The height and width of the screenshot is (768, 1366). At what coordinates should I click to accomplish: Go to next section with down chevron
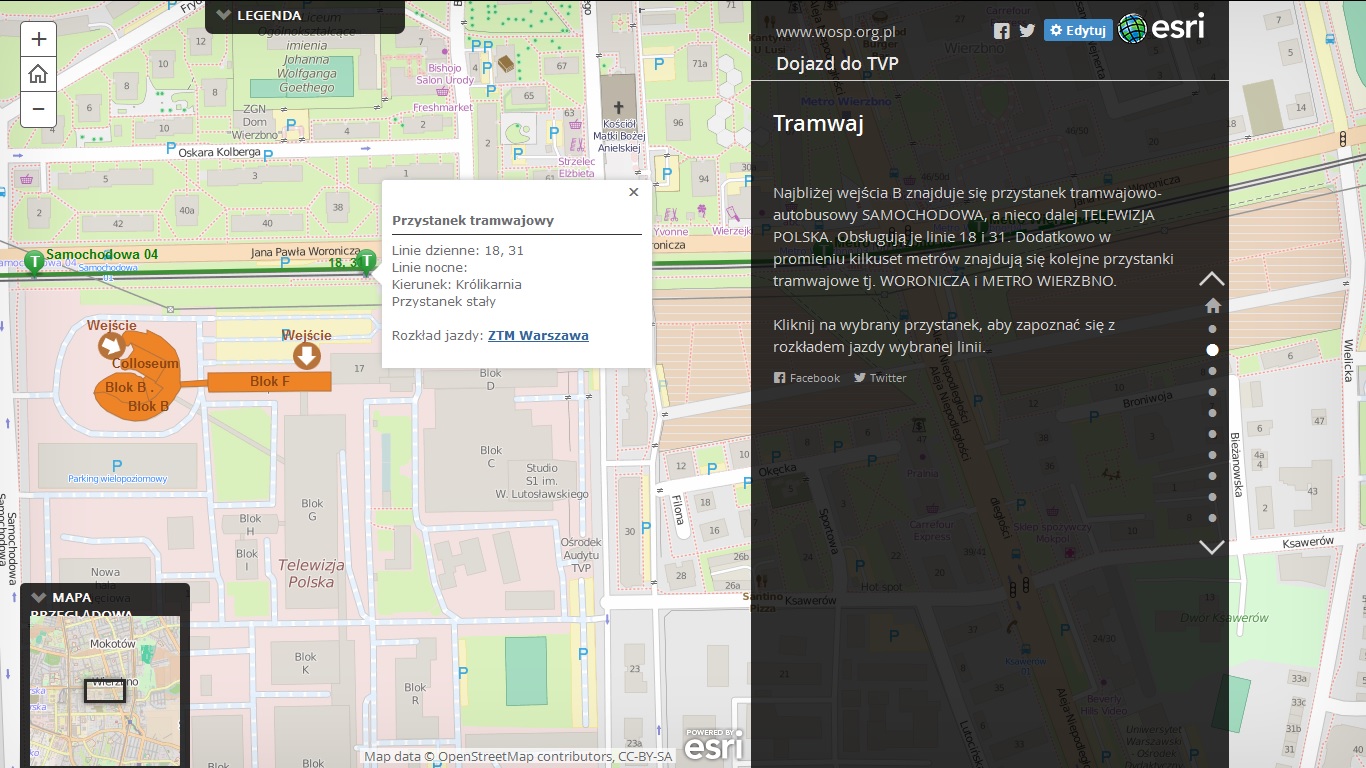click(x=1212, y=547)
